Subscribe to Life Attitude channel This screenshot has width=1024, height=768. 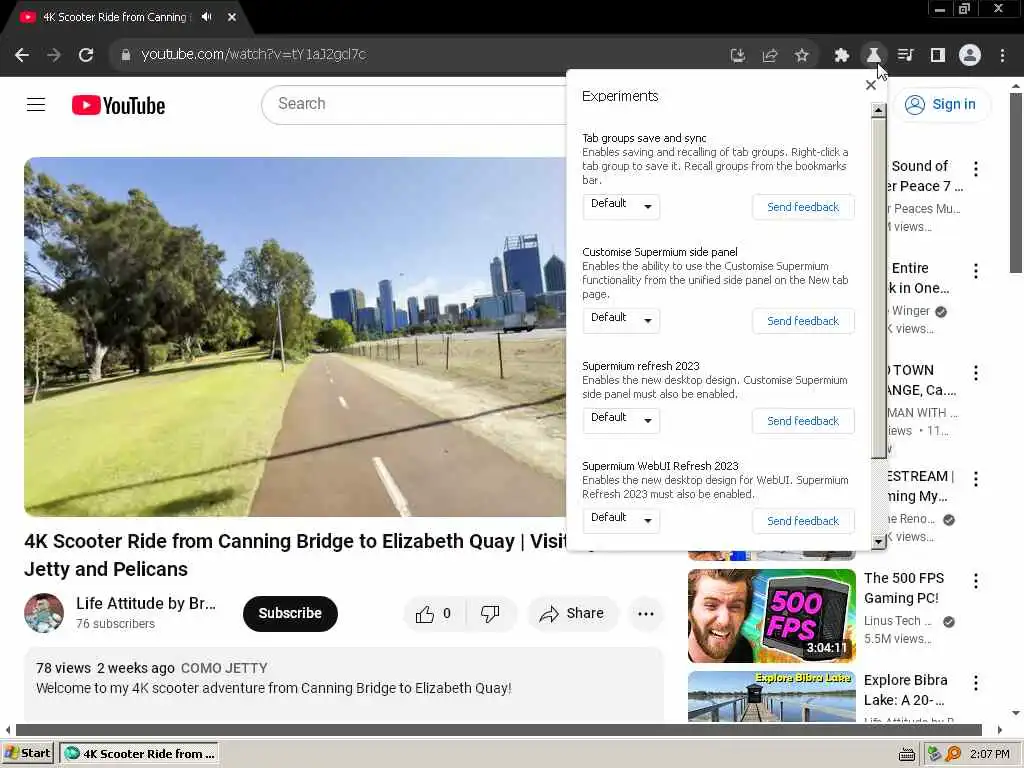[x=290, y=613]
